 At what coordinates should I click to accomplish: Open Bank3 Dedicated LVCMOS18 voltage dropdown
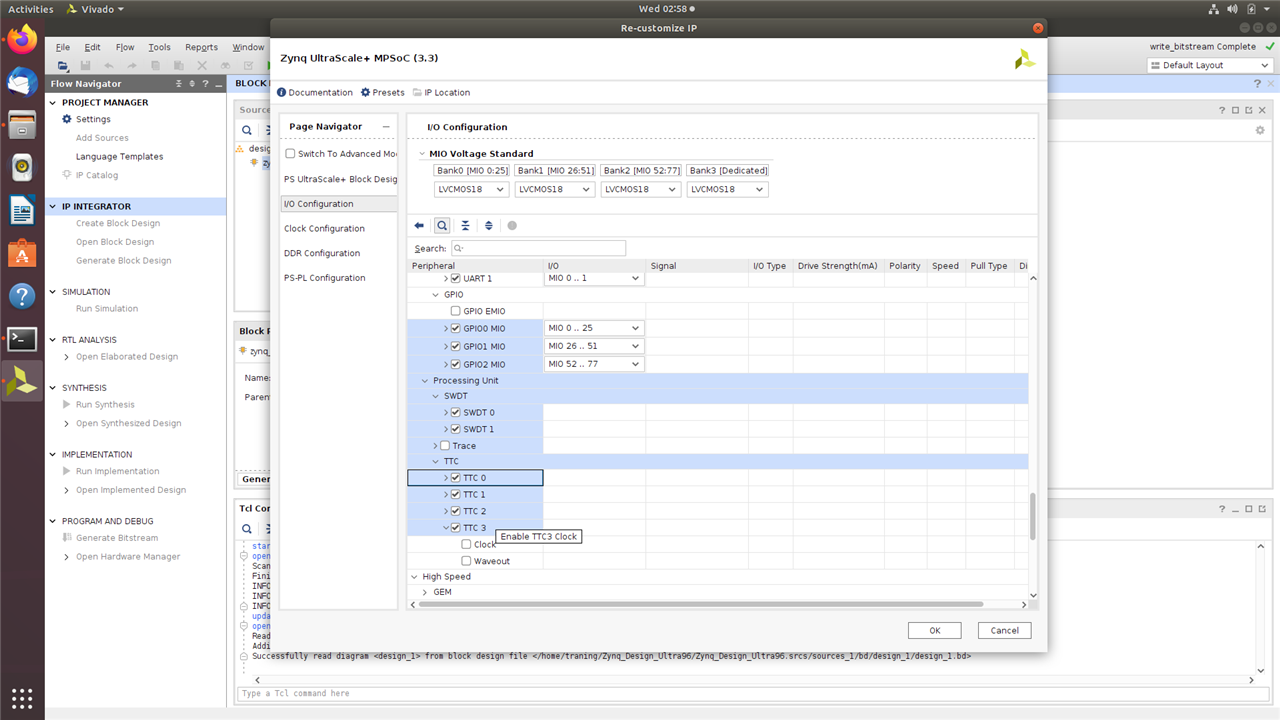point(727,189)
